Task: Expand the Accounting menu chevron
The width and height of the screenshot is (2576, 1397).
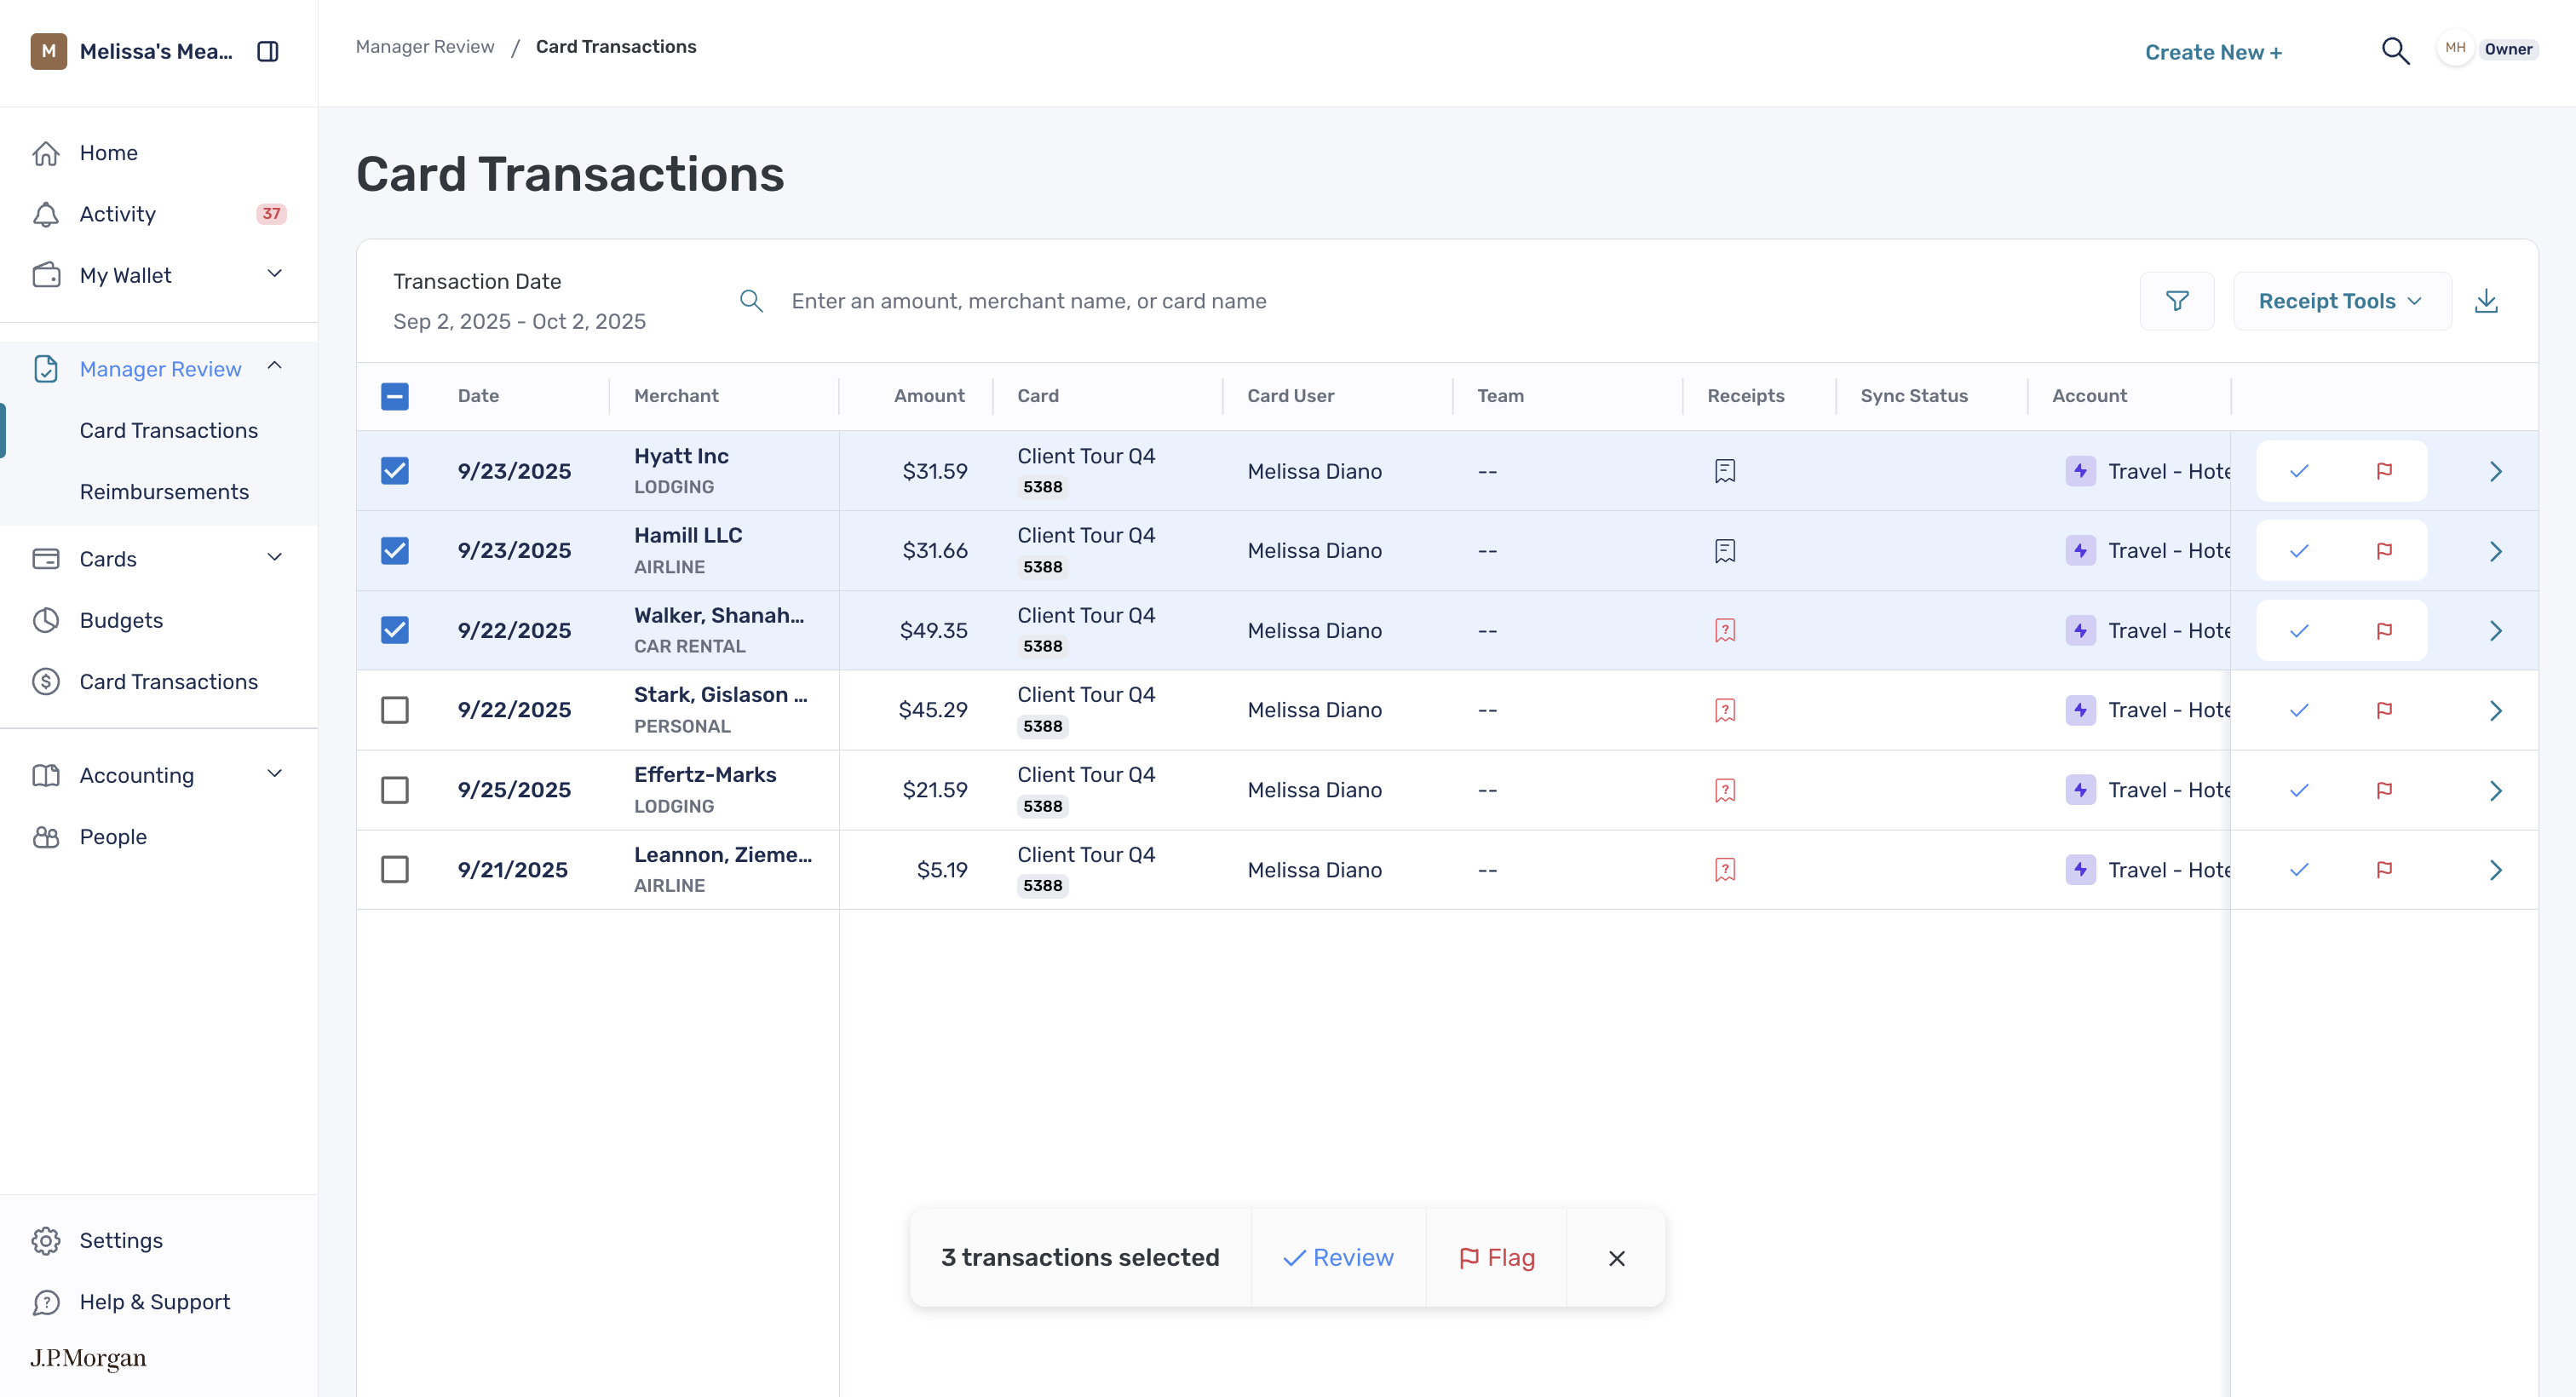Action: click(275, 774)
